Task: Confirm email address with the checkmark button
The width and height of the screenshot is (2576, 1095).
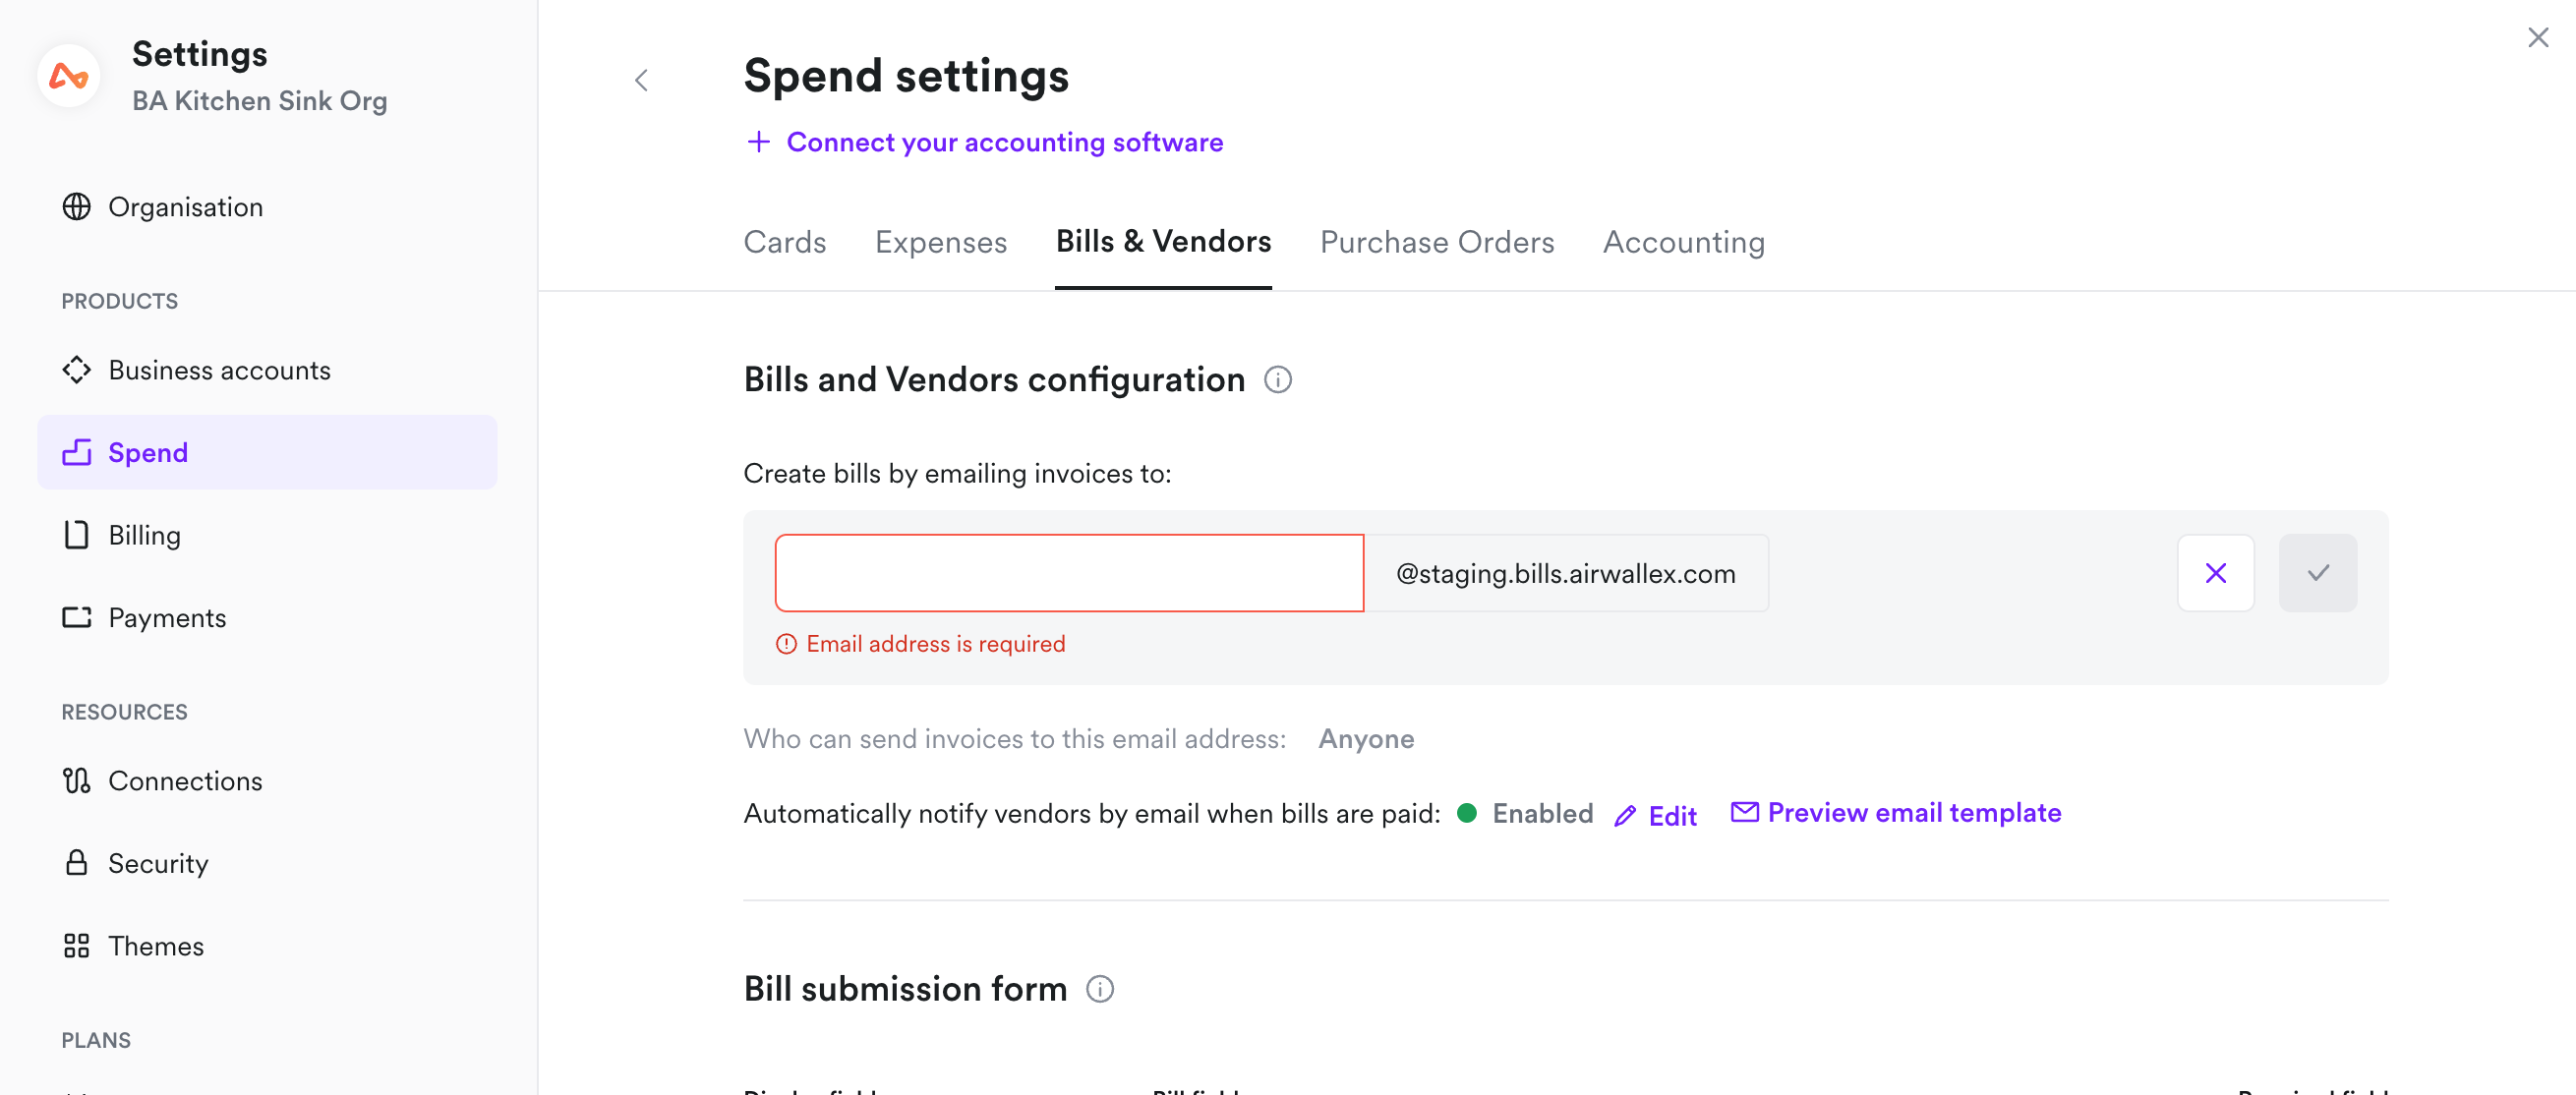Action: (x=2317, y=573)
